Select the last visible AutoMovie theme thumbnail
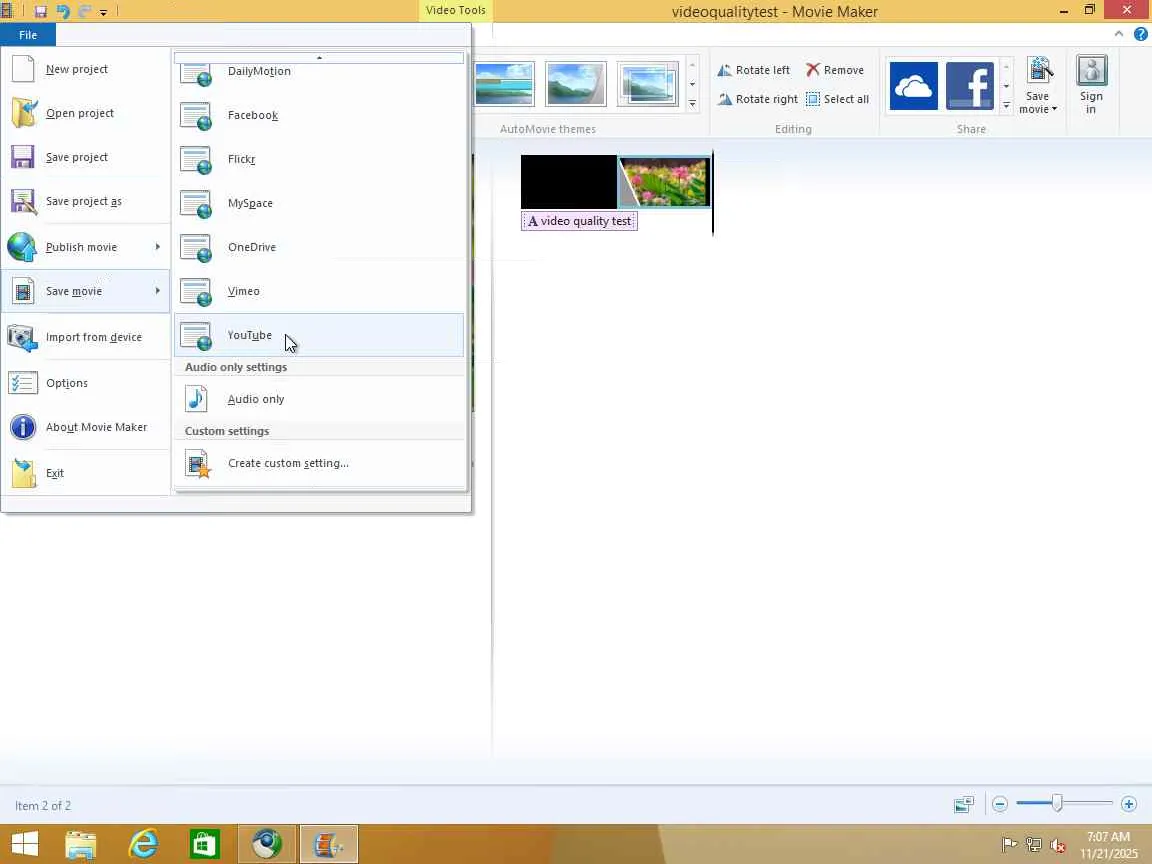The width and height of the screenshot is (1152, 864). click(647, 84)
